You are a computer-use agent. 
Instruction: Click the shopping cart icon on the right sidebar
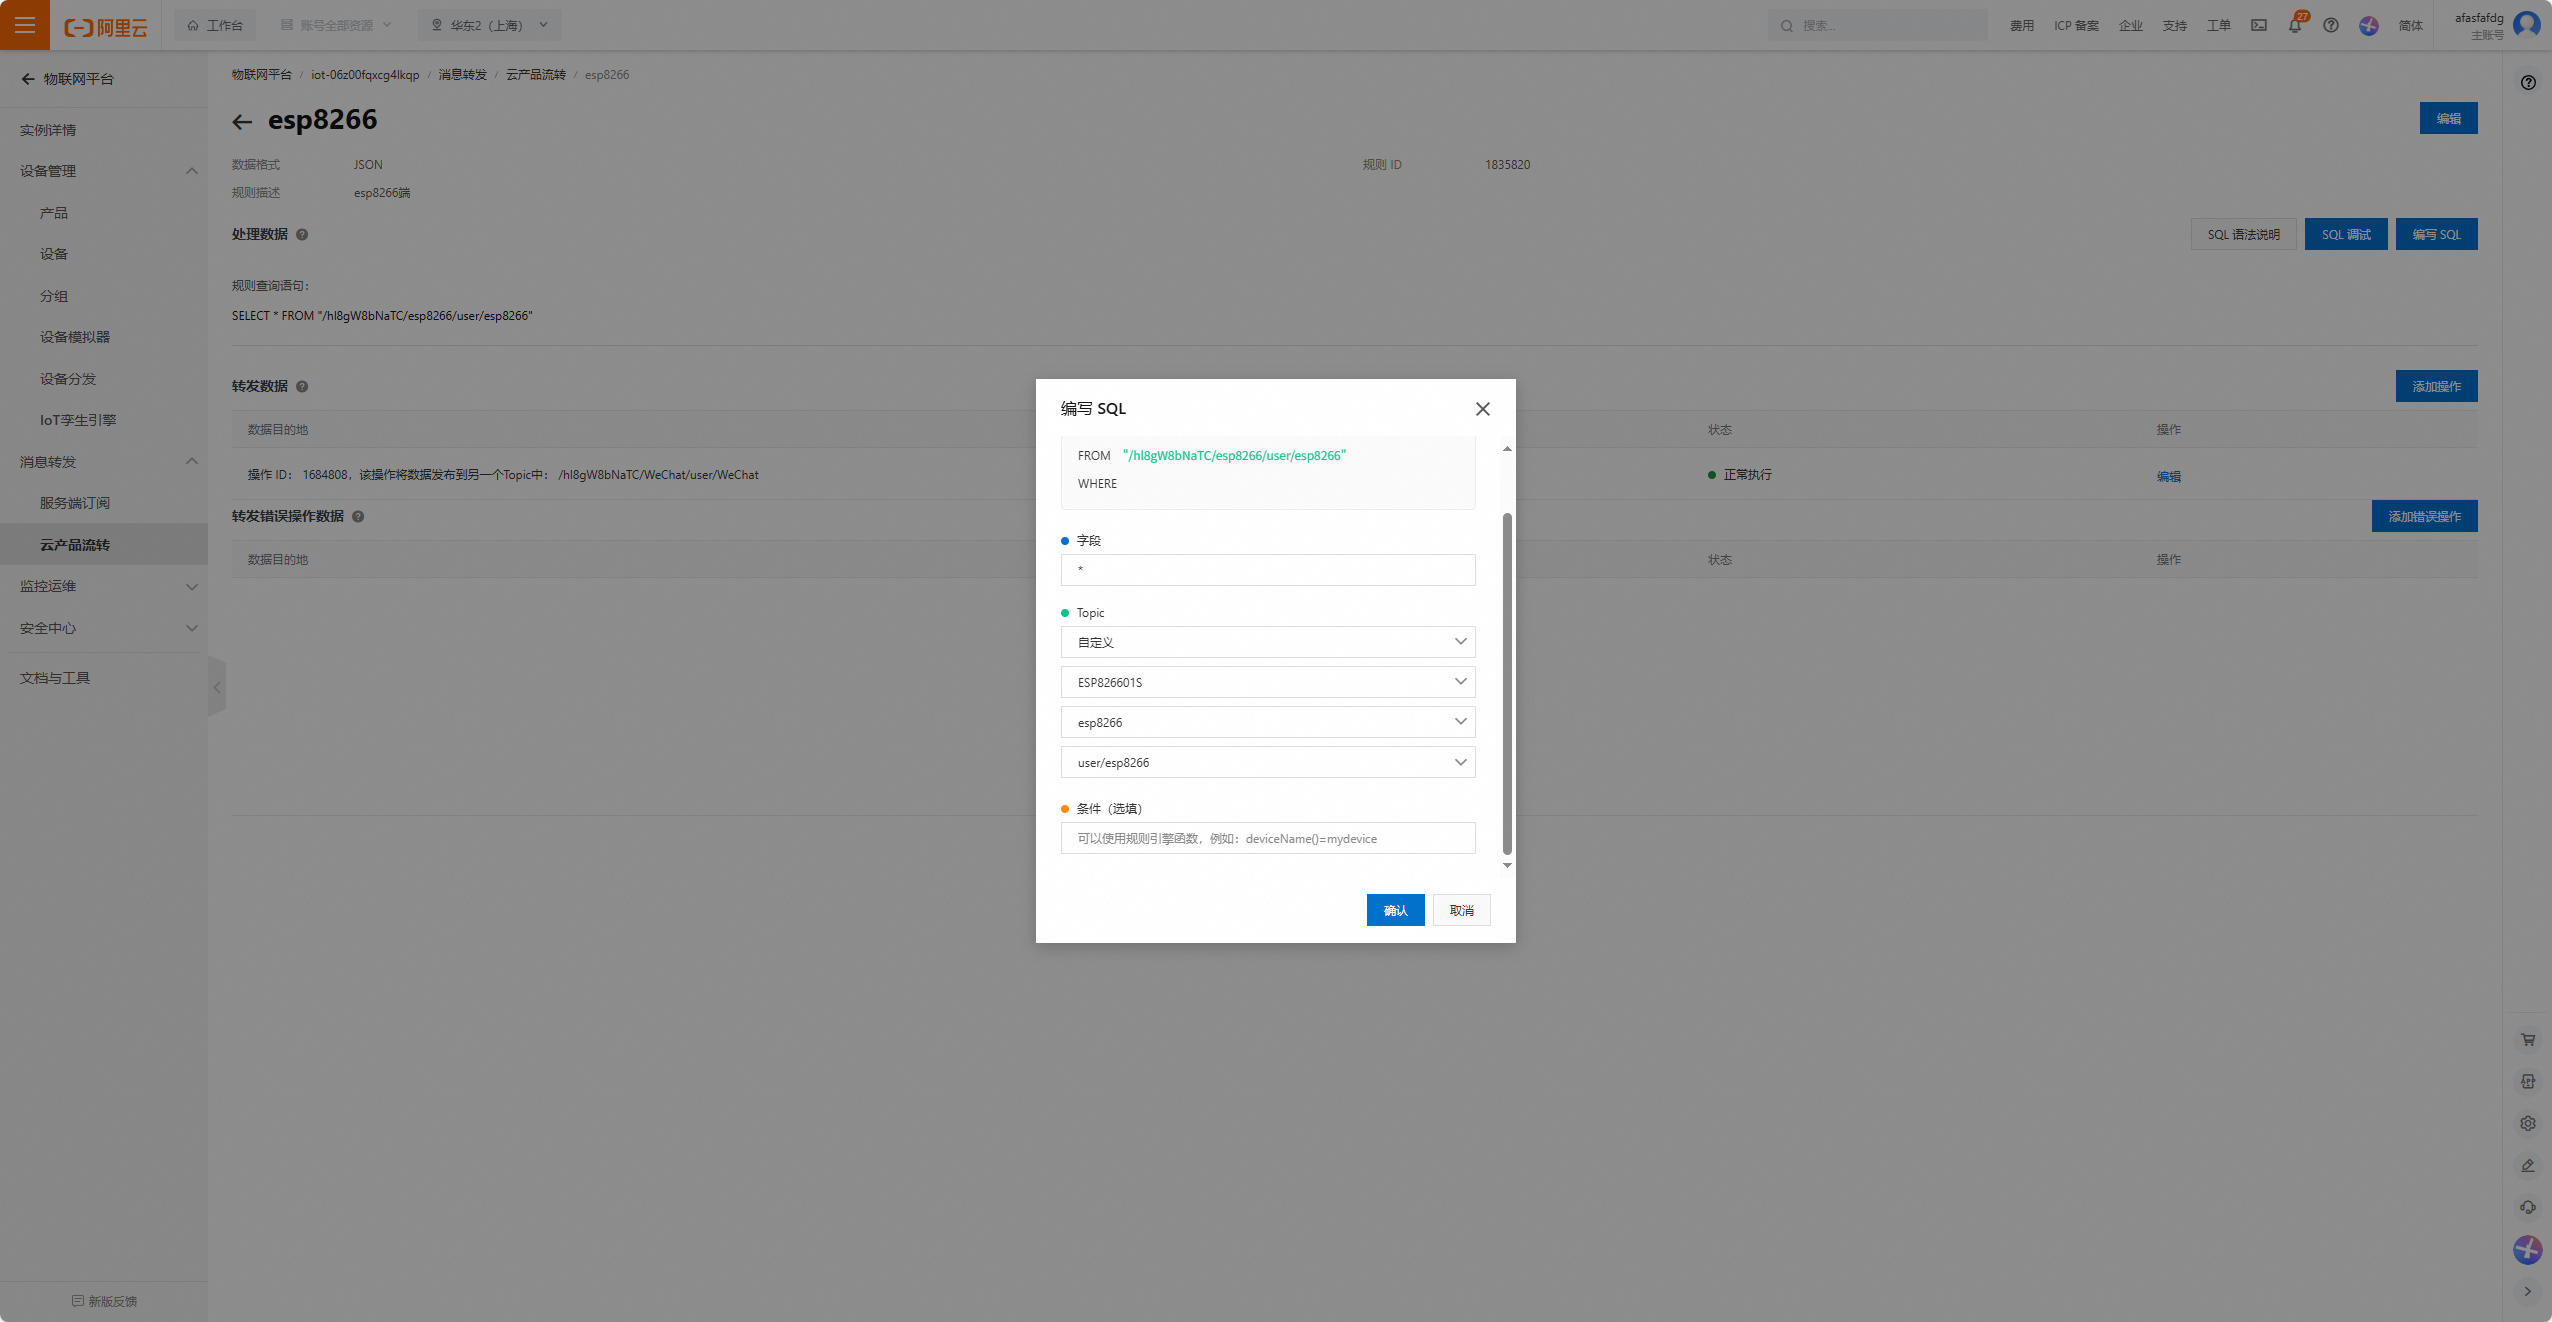tap(2527, 1040)
